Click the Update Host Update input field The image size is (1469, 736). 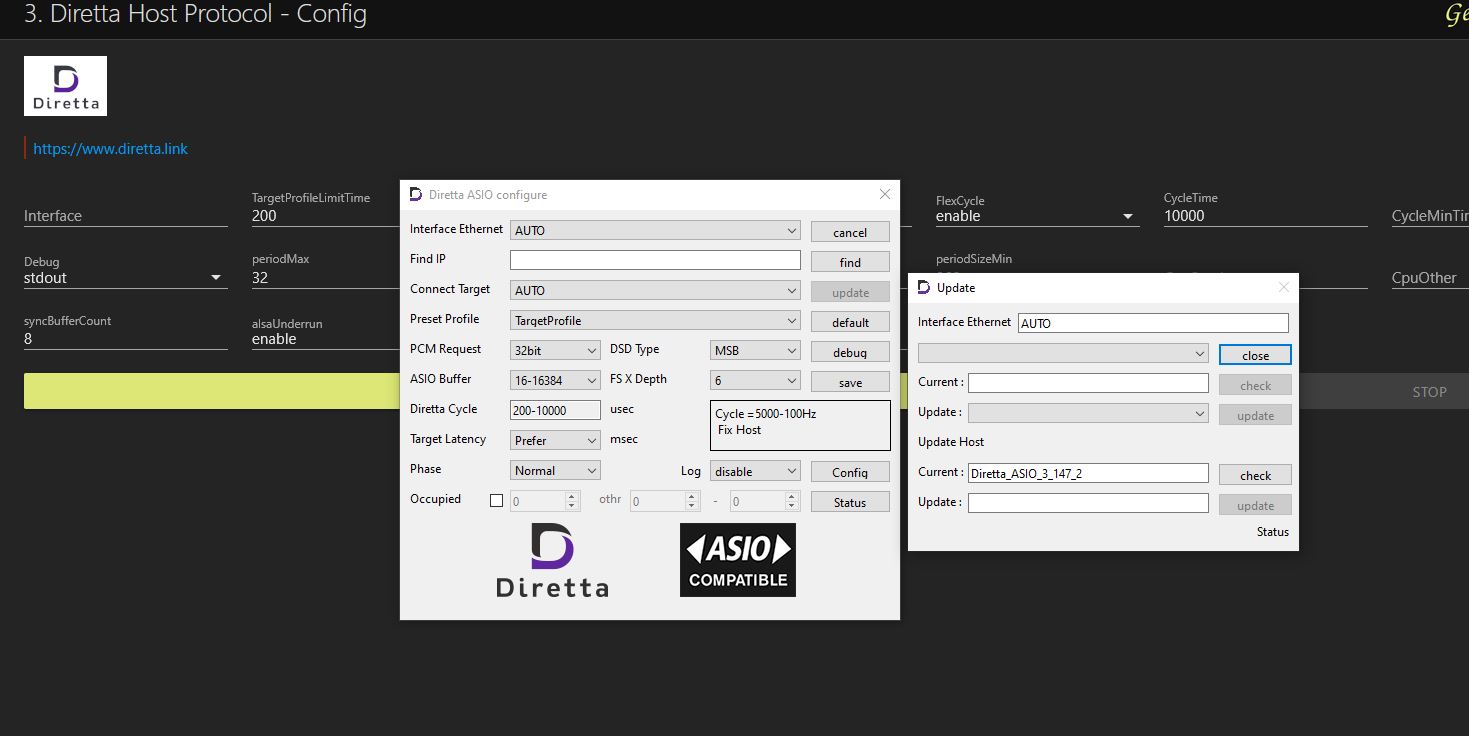[x=1088, y=503]
